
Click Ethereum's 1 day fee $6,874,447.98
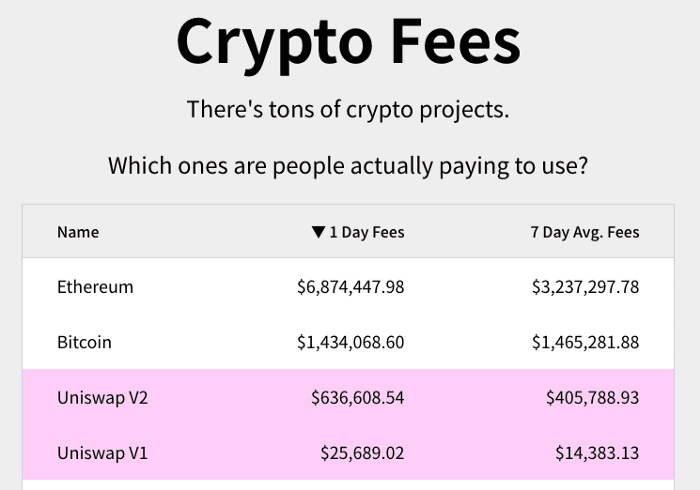(x=350, y=287)
